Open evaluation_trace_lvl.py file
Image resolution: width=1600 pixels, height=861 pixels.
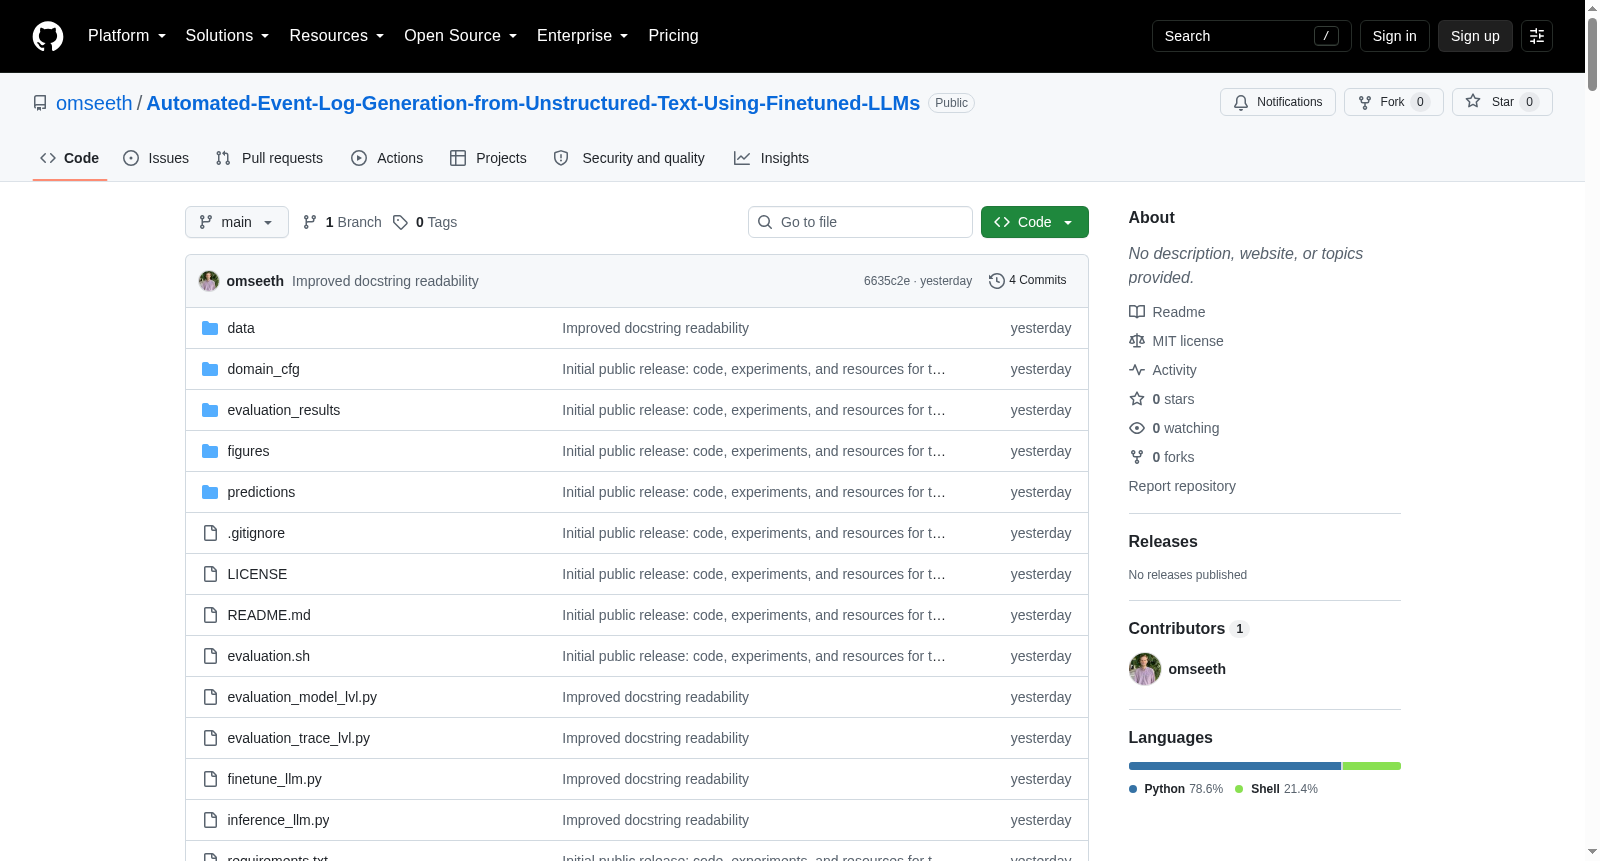coord(298,738)
